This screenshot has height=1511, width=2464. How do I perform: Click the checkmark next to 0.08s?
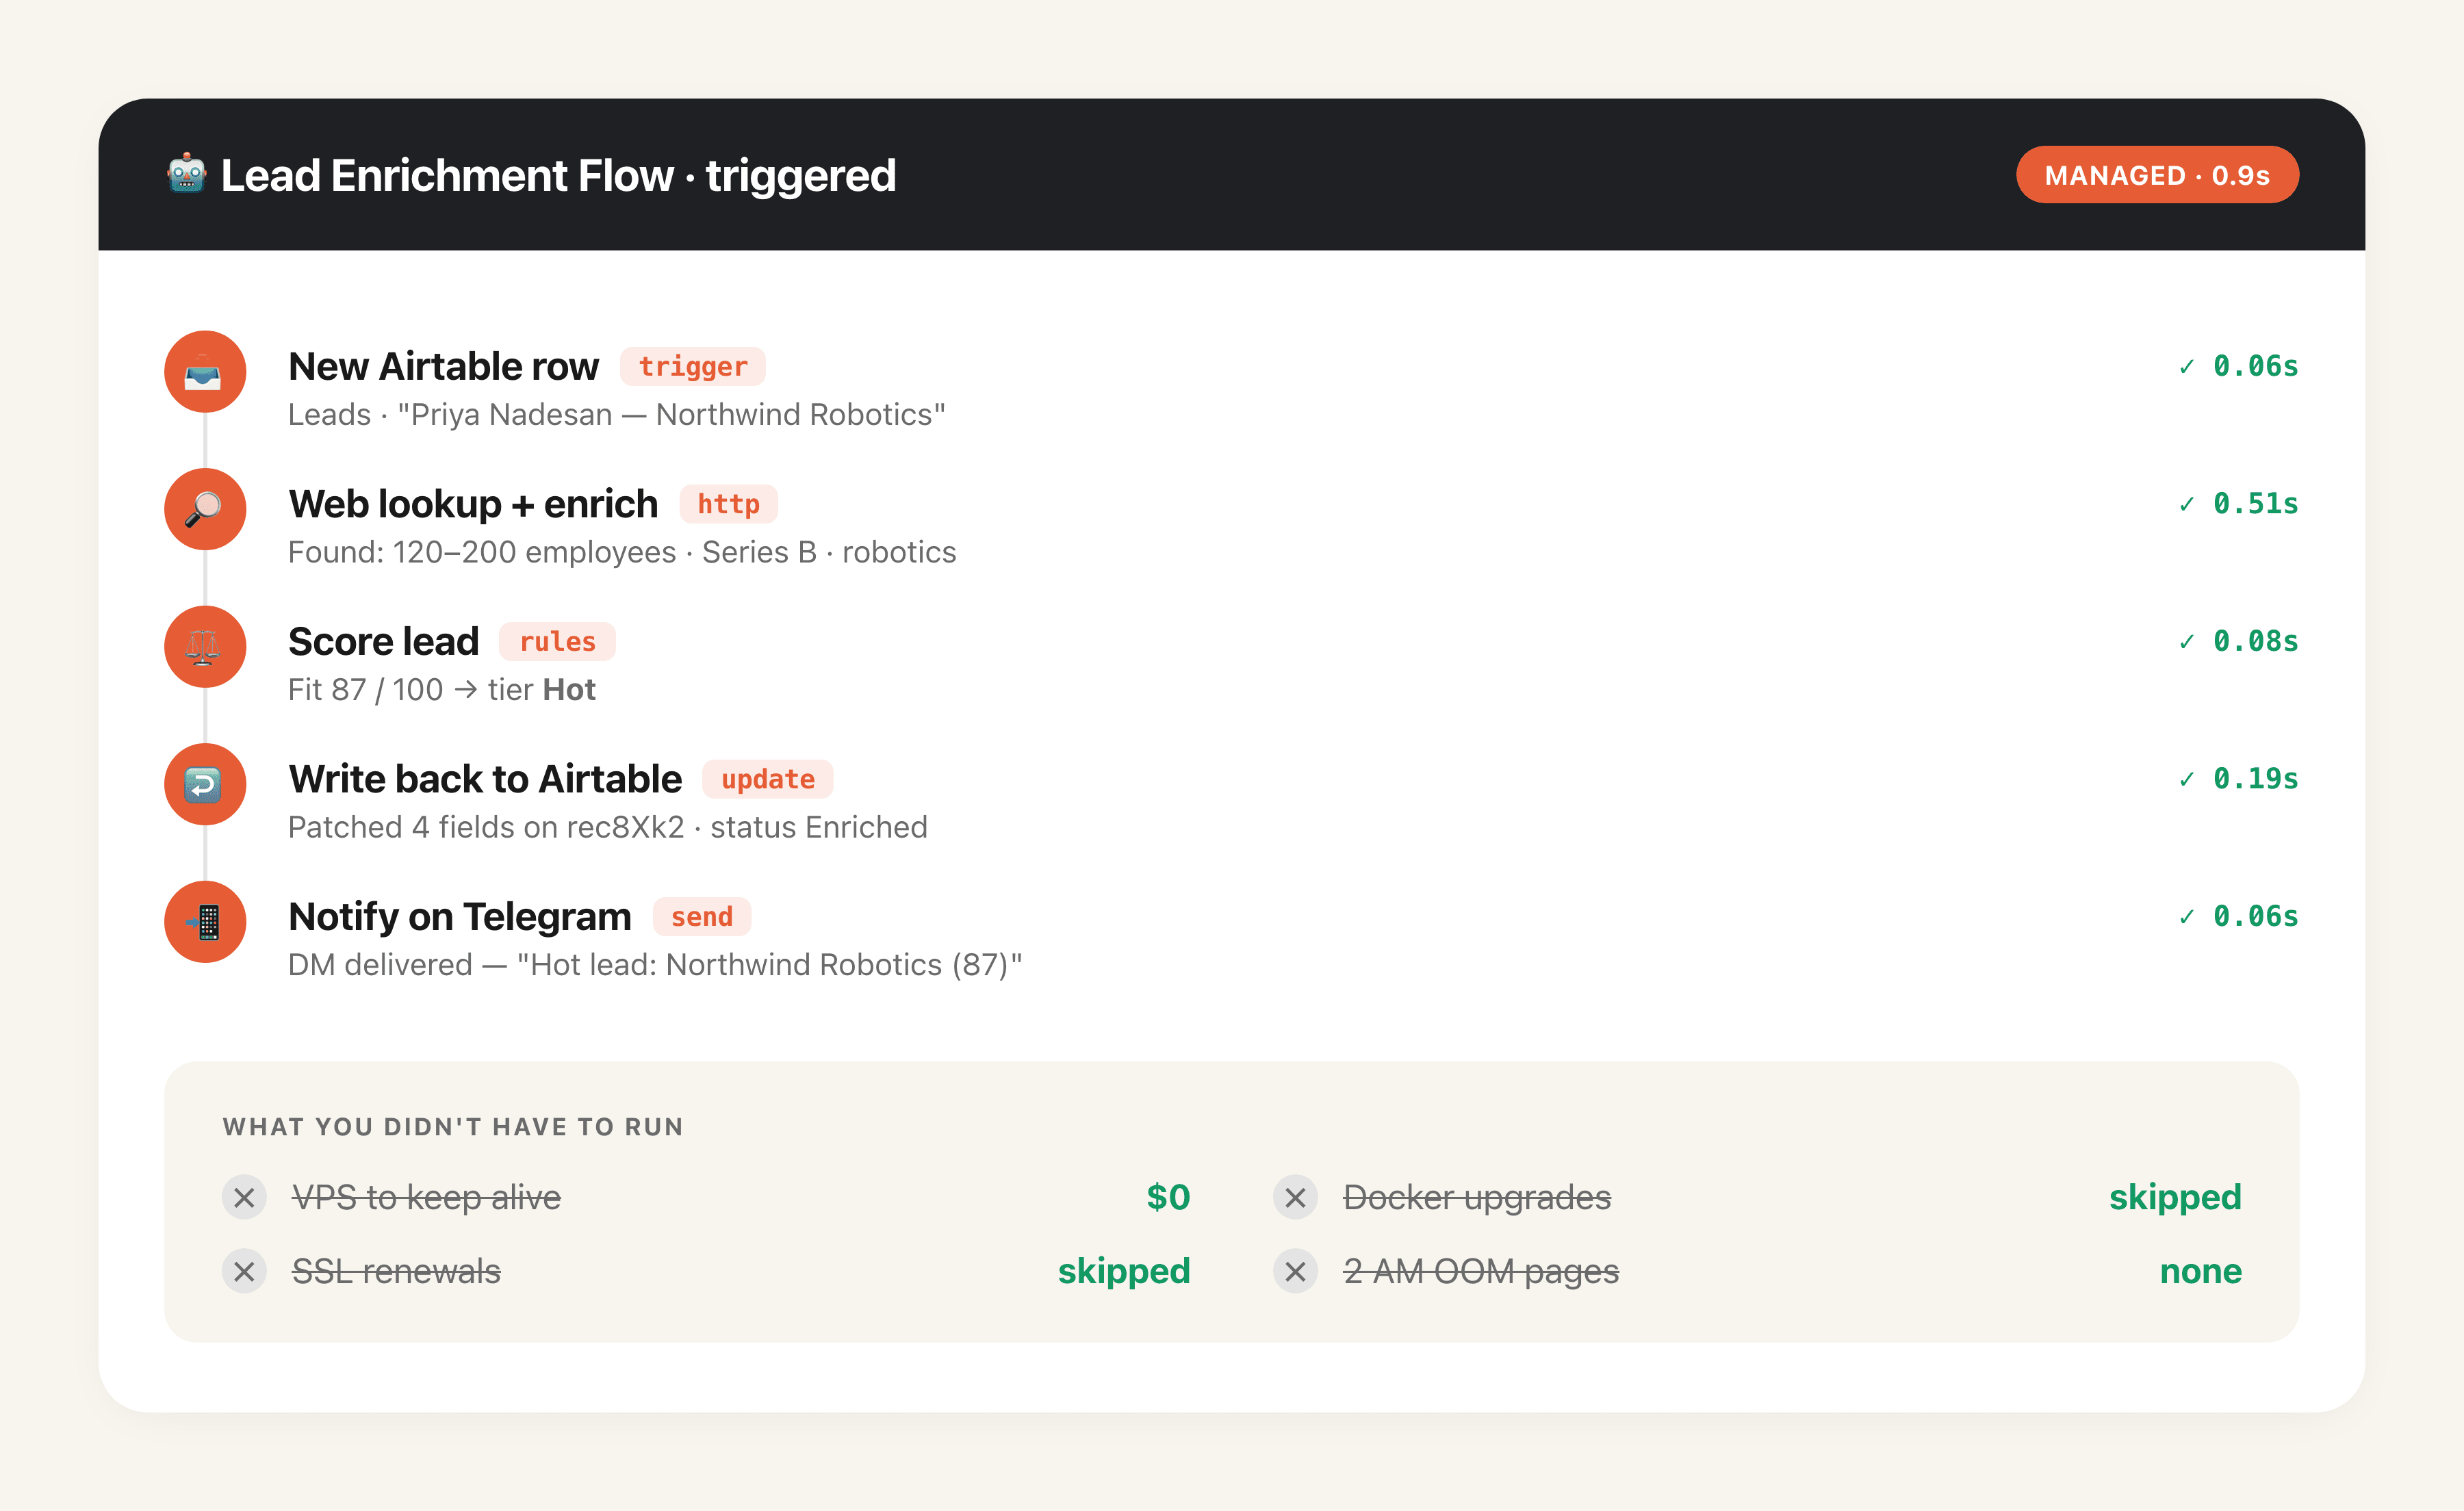pos(2187,641)
